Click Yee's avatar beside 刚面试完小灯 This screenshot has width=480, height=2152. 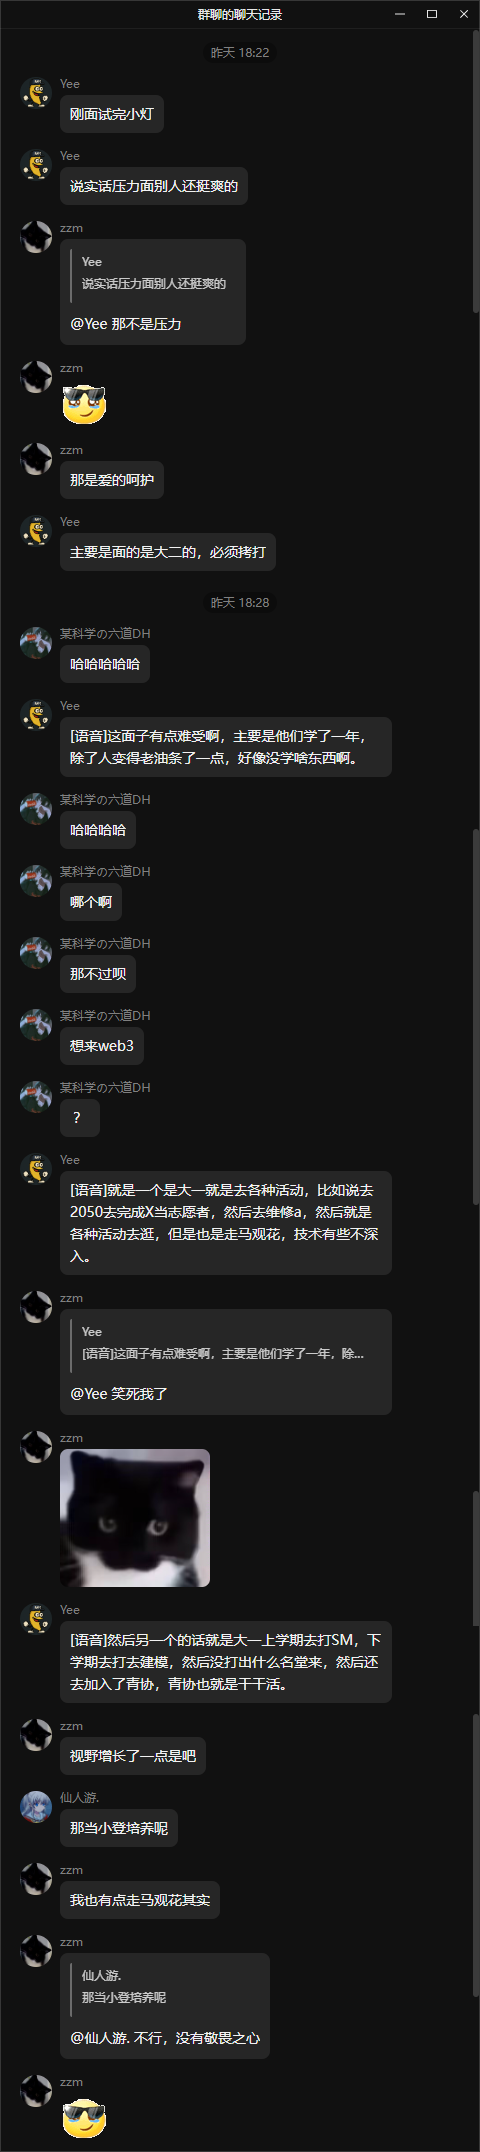[x=36, y=93]
